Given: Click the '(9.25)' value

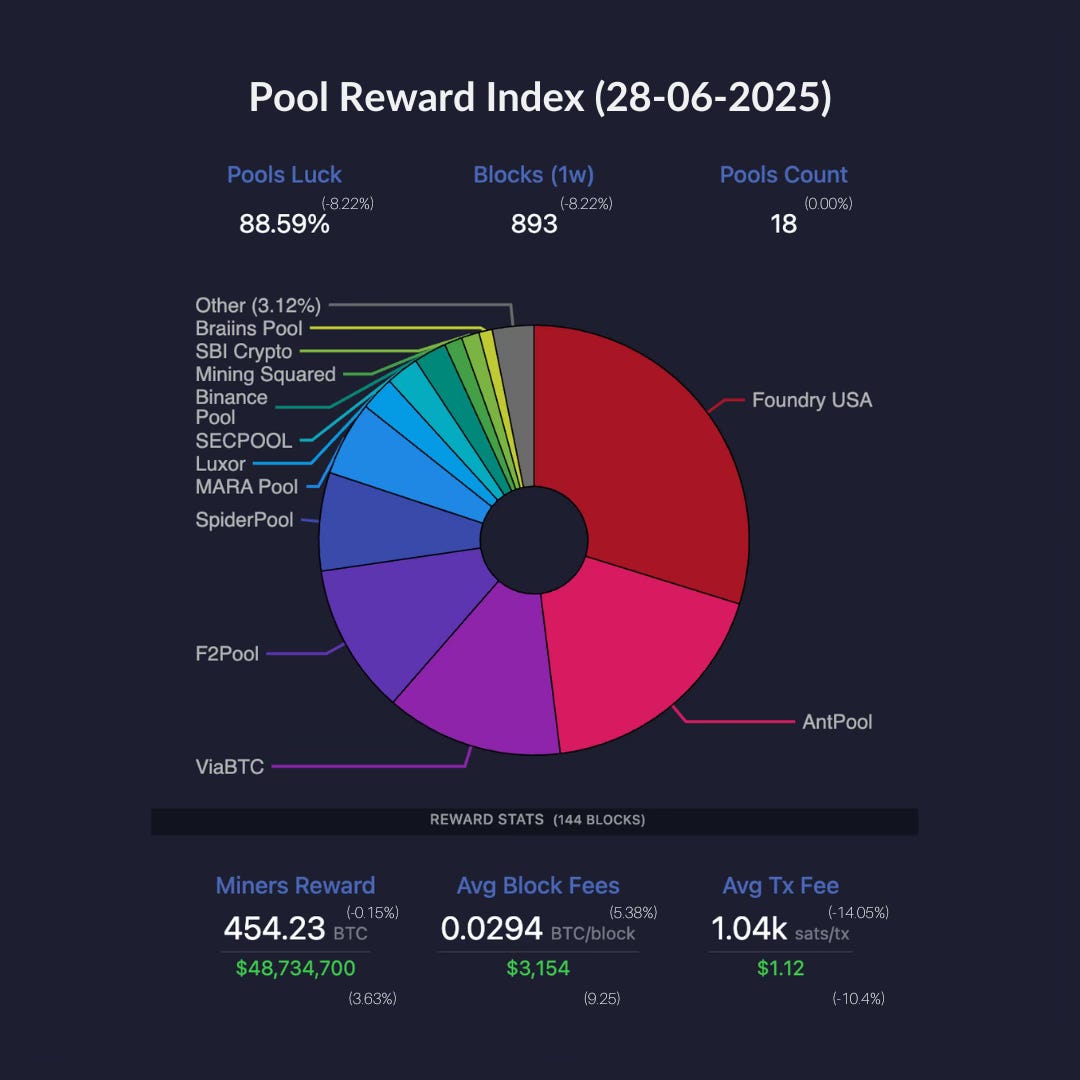Looking at the screenshot, I should 602,999.
